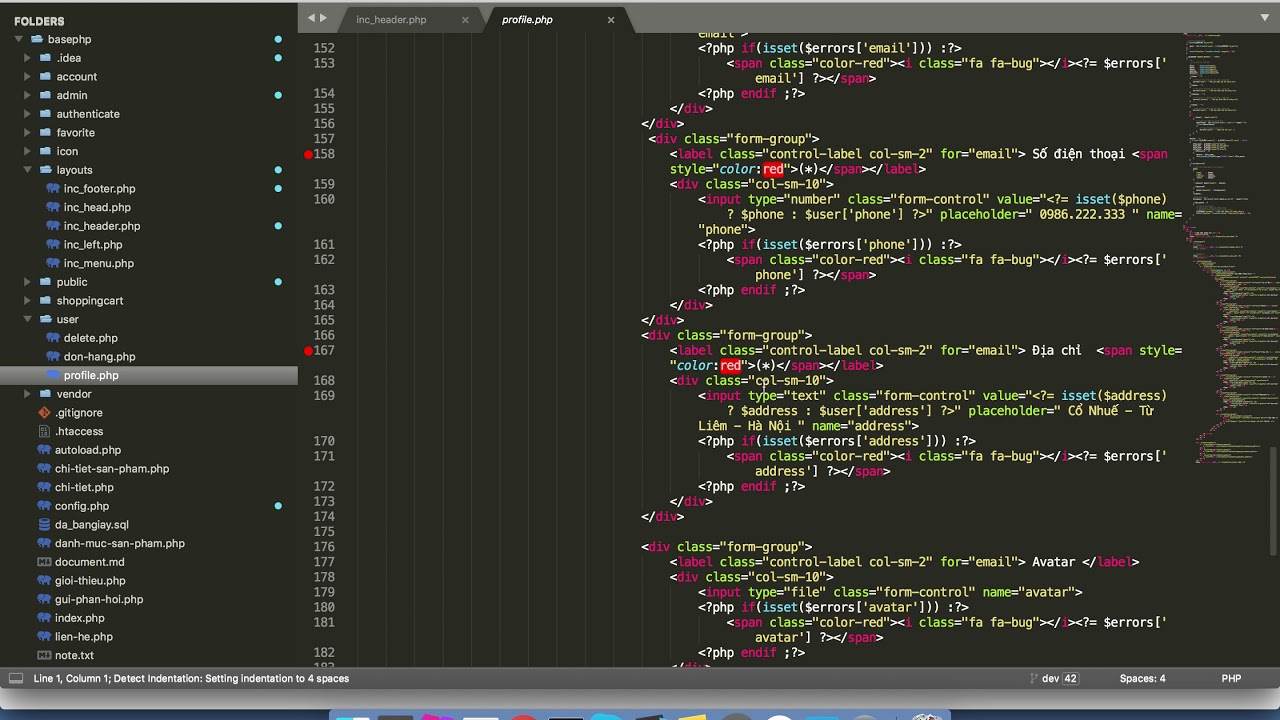Click the PHP icon next to index.php
Viewport: 1280px width, 720px height.
pyautogui.click(x=44, y=618)
